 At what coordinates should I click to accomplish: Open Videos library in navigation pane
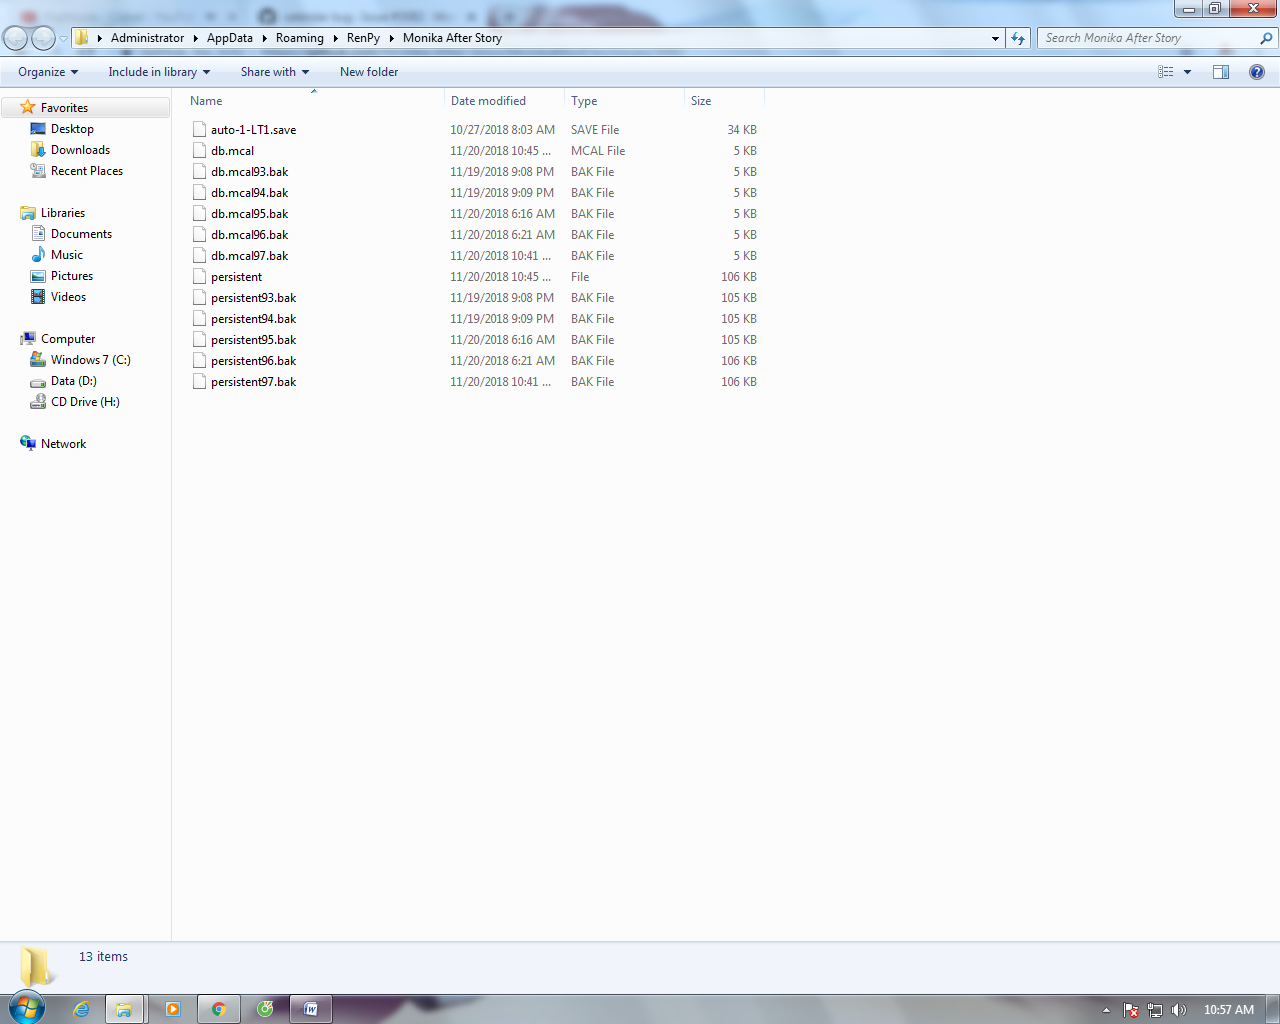[x=68, y=297]
